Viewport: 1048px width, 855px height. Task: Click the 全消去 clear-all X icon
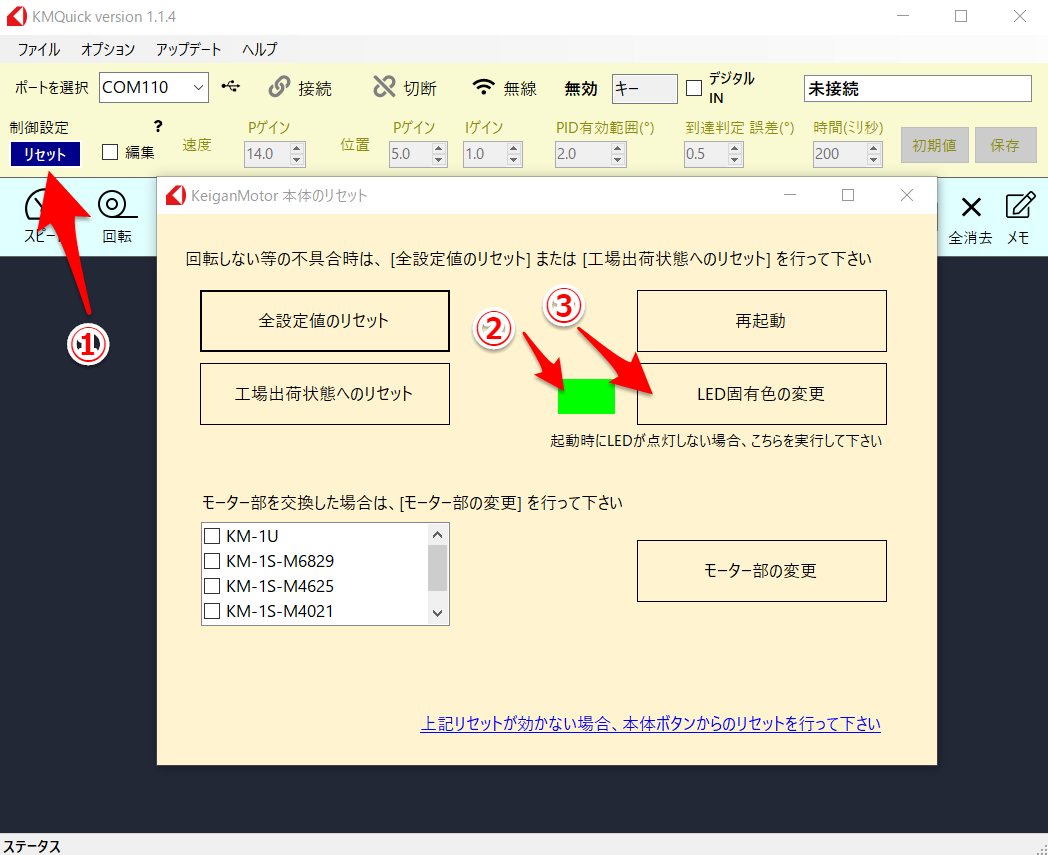coord(970,207)
